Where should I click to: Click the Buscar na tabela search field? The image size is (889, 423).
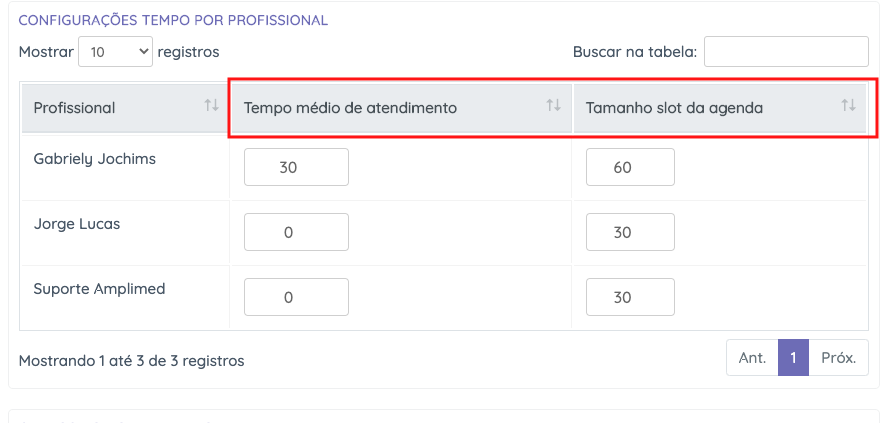[786, 52]
